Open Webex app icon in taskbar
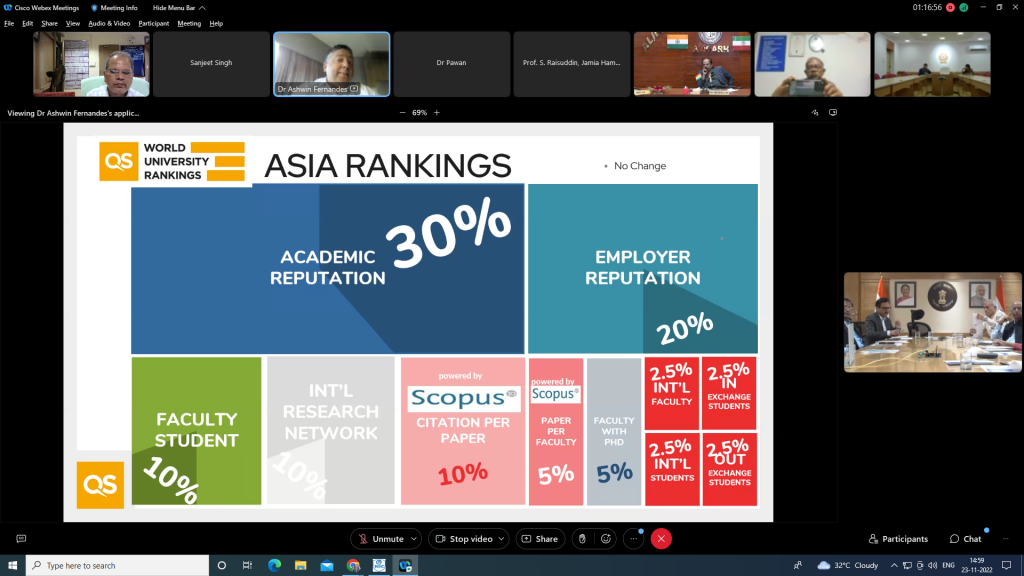This screenshot has height=576, width=1024. [406, 566]
